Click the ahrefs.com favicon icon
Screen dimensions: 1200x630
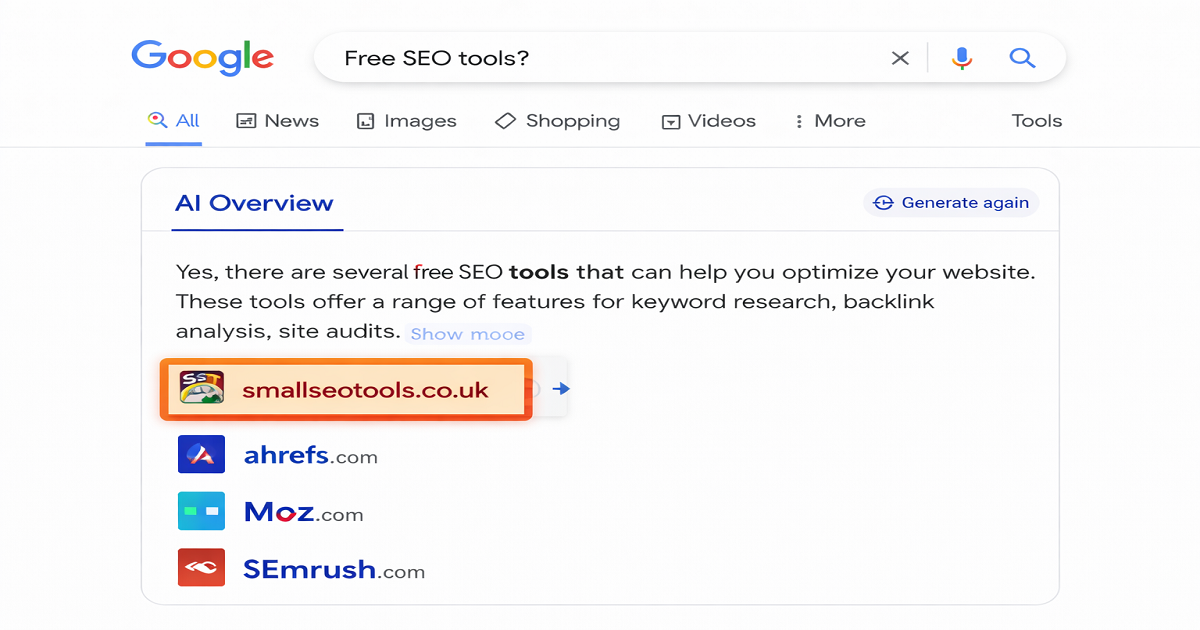pos(201,454)
